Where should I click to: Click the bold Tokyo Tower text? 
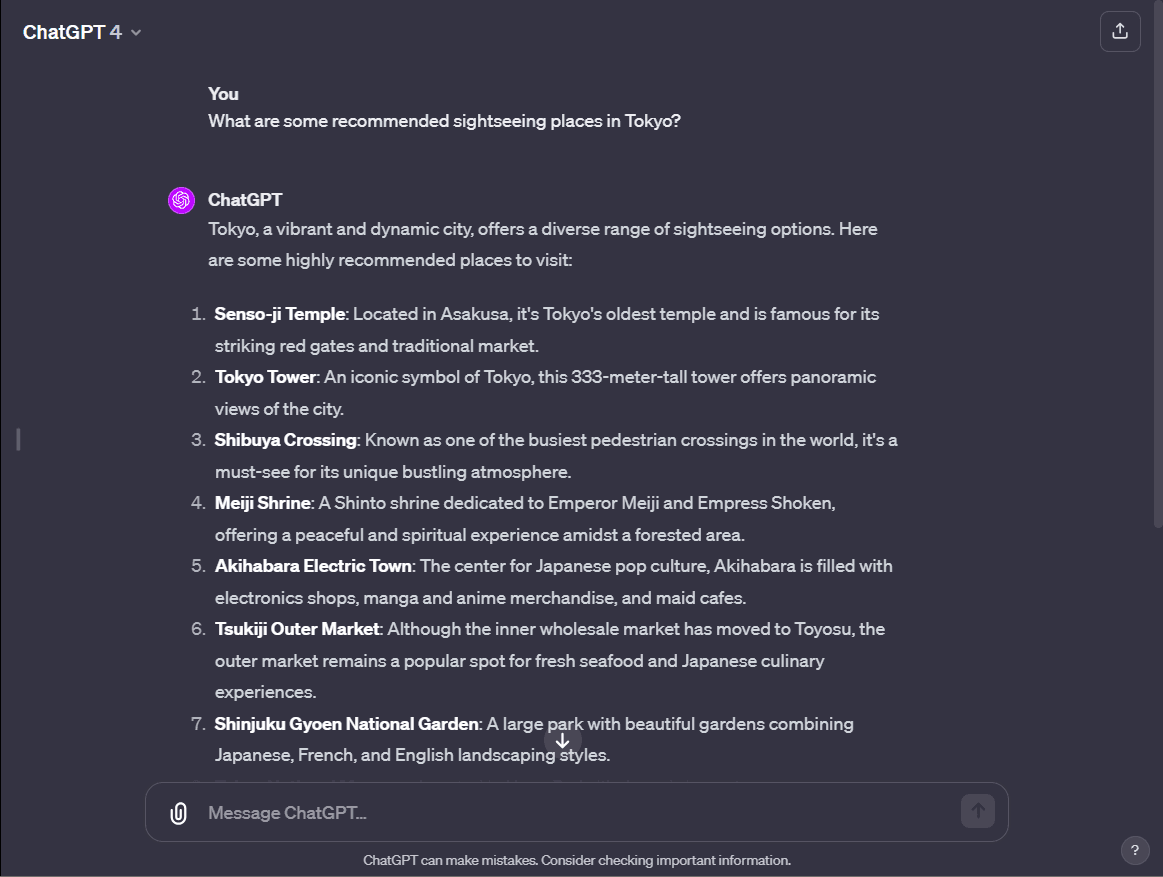click(x=265, y=377)
